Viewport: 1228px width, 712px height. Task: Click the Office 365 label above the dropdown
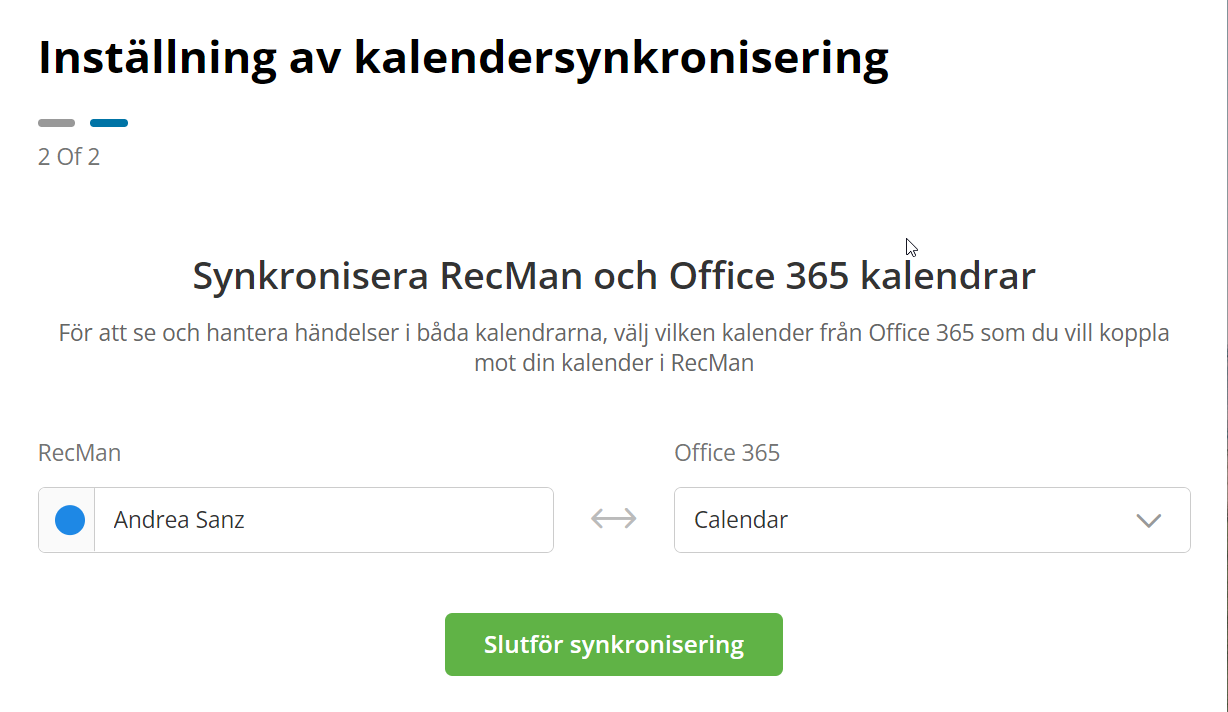point(727,453)
